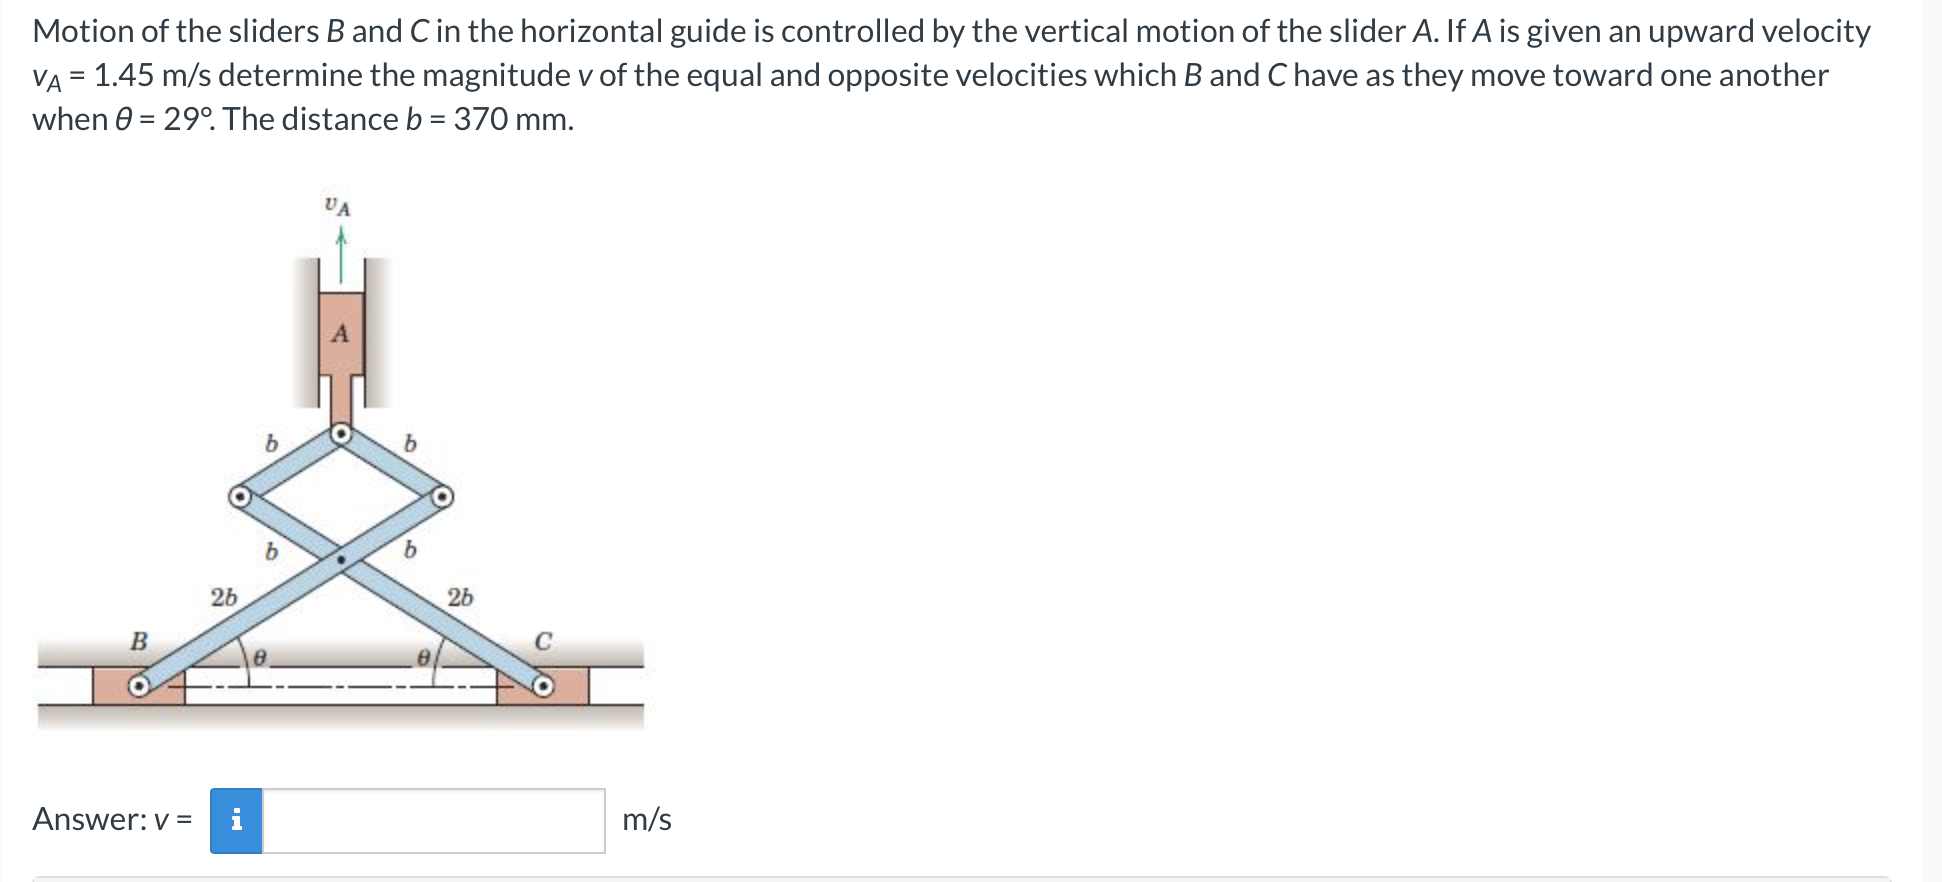This screenshot has width=1942, height=882.
Task: Click the label b near the top joint
Action: pyautogui.click(x=271, y=443)
